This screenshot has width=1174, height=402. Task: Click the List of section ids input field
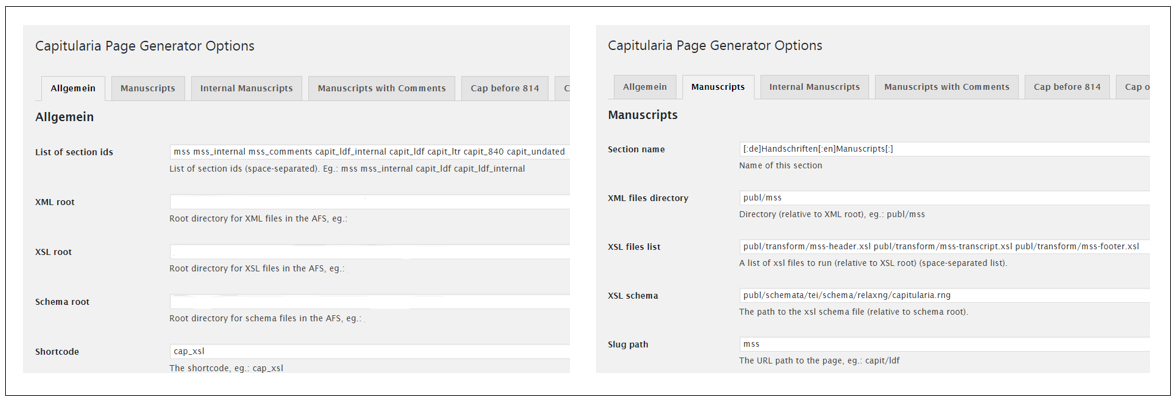pyautogui.click(x=368, y=151)
